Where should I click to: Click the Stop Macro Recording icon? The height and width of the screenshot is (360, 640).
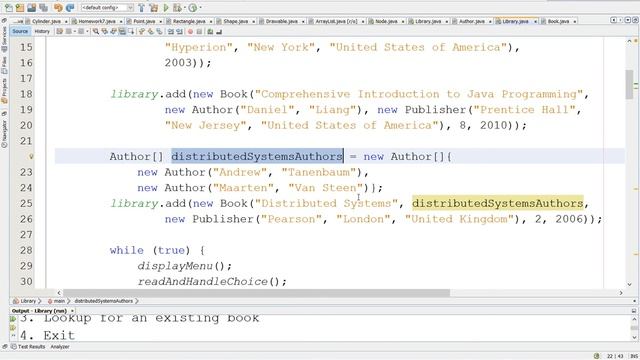pos(199,31)
